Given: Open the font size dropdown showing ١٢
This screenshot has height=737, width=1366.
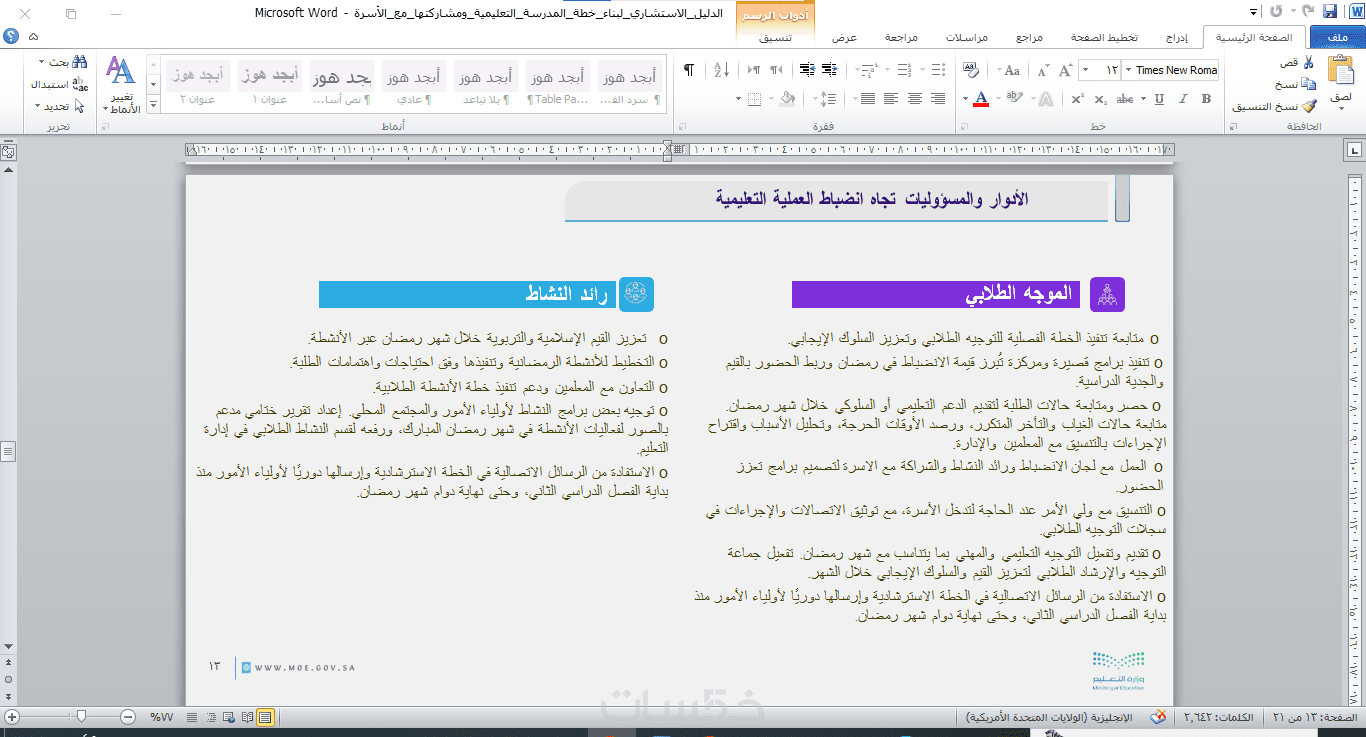Looking at the screenshot, I should [x=1086, y=70].
